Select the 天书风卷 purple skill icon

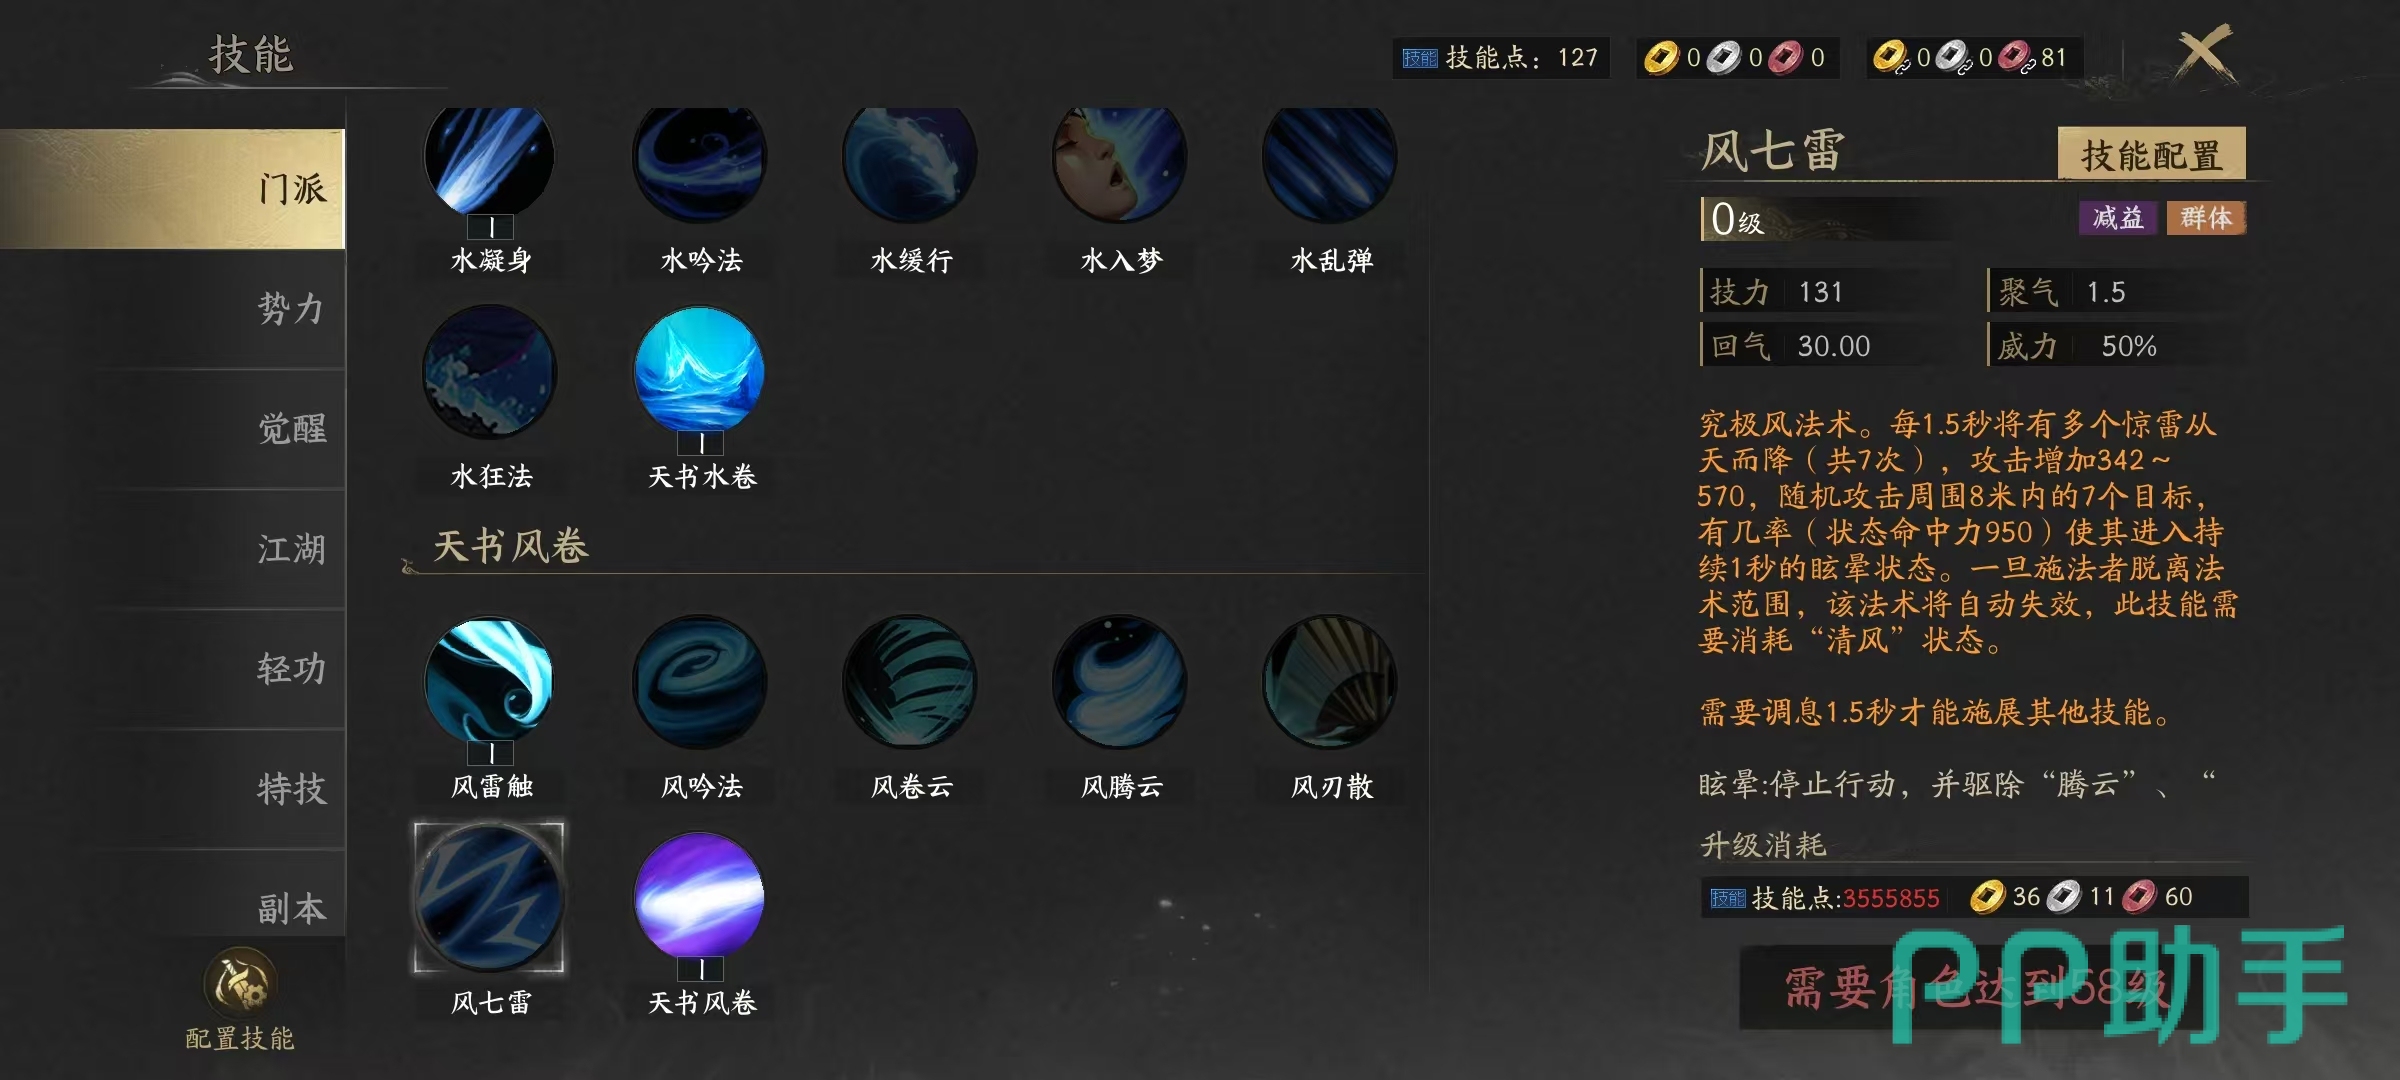click(x=700, y=896)
